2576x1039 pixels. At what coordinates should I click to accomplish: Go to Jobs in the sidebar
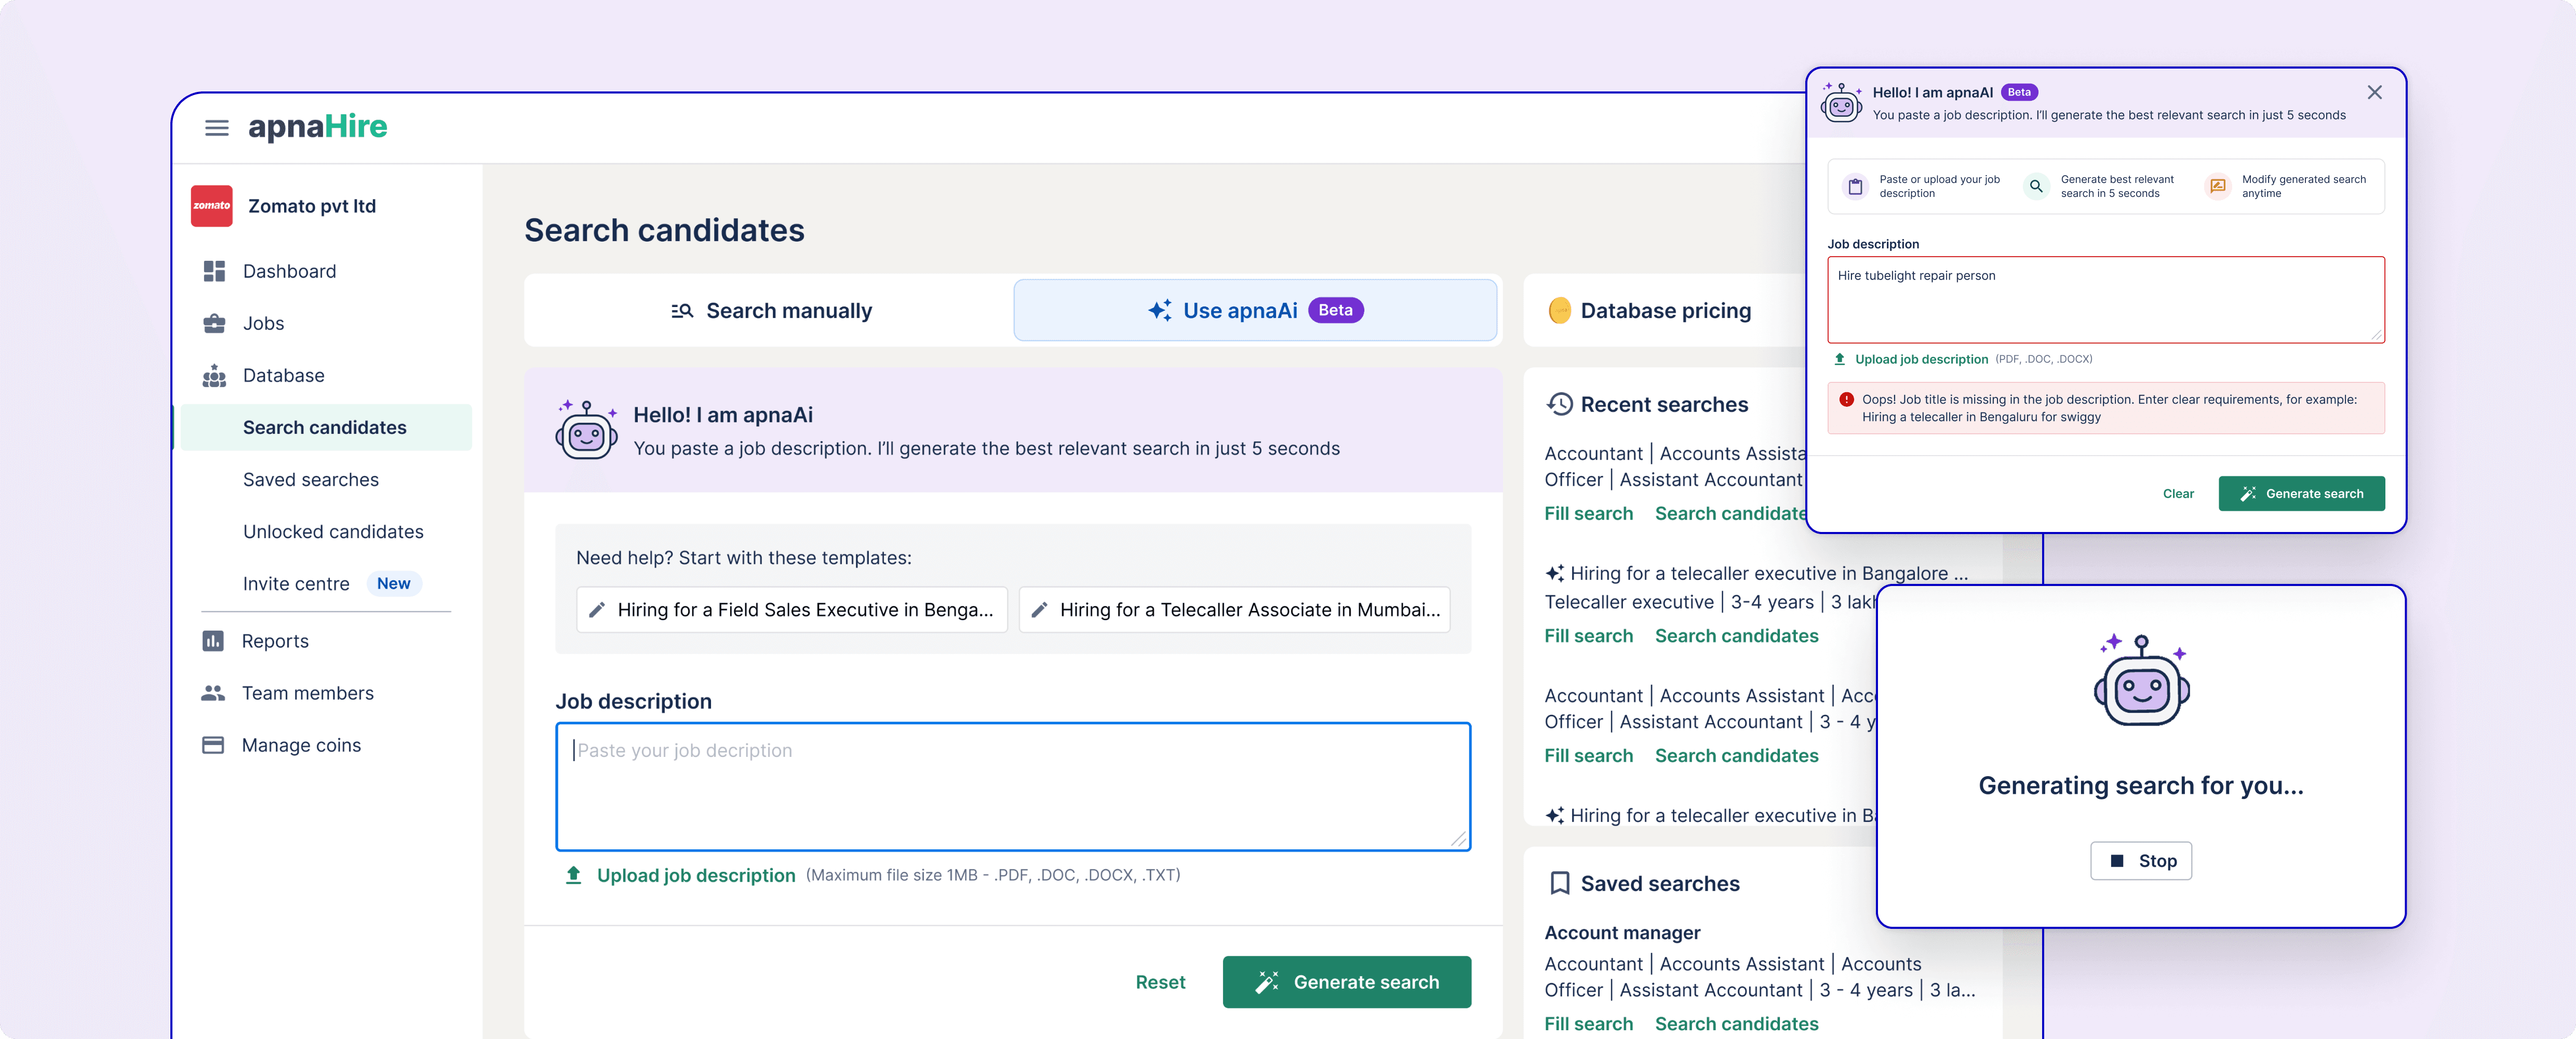[x=263, y=323]
